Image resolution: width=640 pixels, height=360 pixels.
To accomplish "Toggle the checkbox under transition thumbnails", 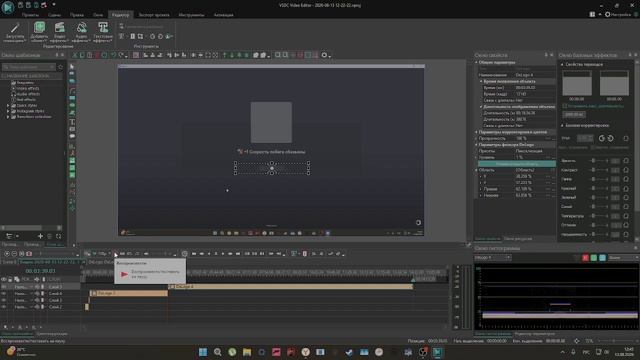I will click(x=565, y=106).
